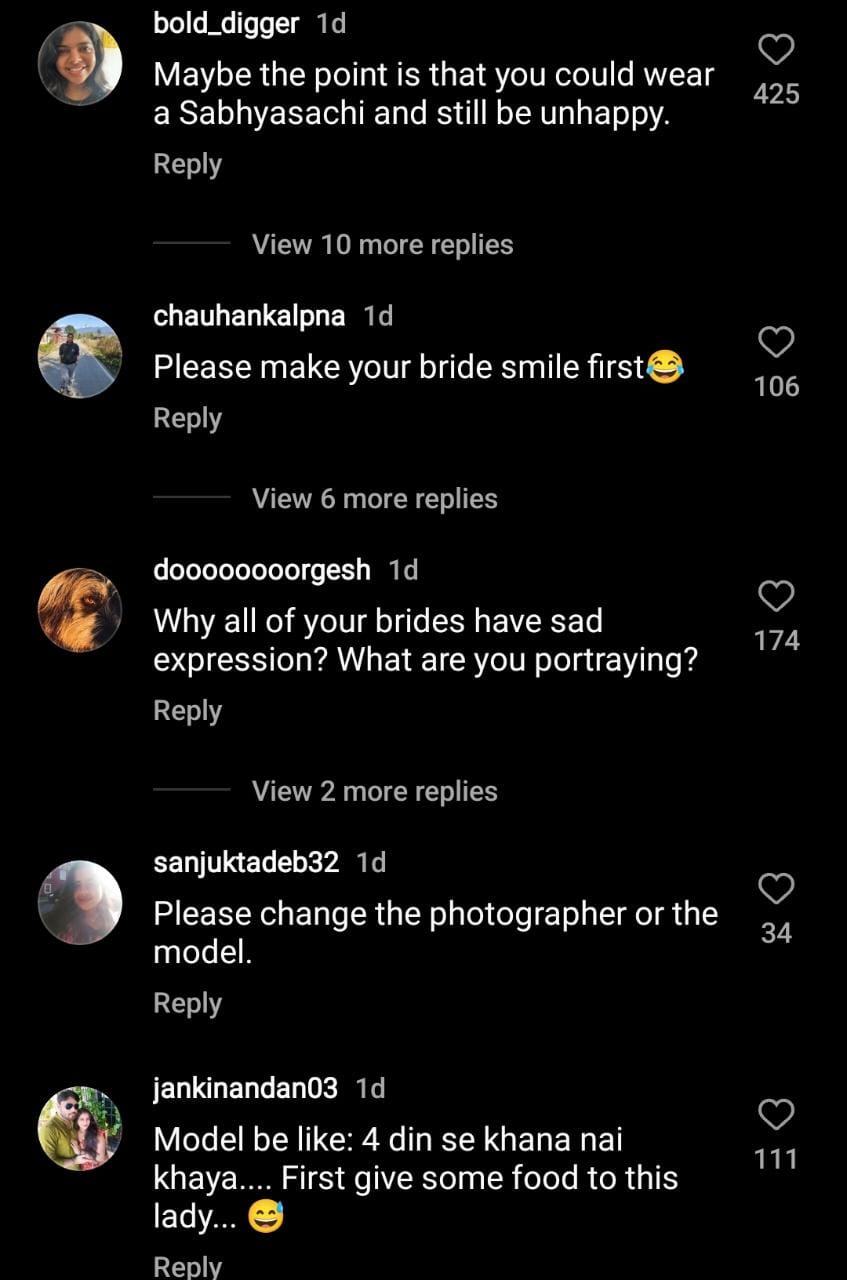847x1280 pixels.
Task: Open sanjuktadeb32 username link
Action: [246, 862]
